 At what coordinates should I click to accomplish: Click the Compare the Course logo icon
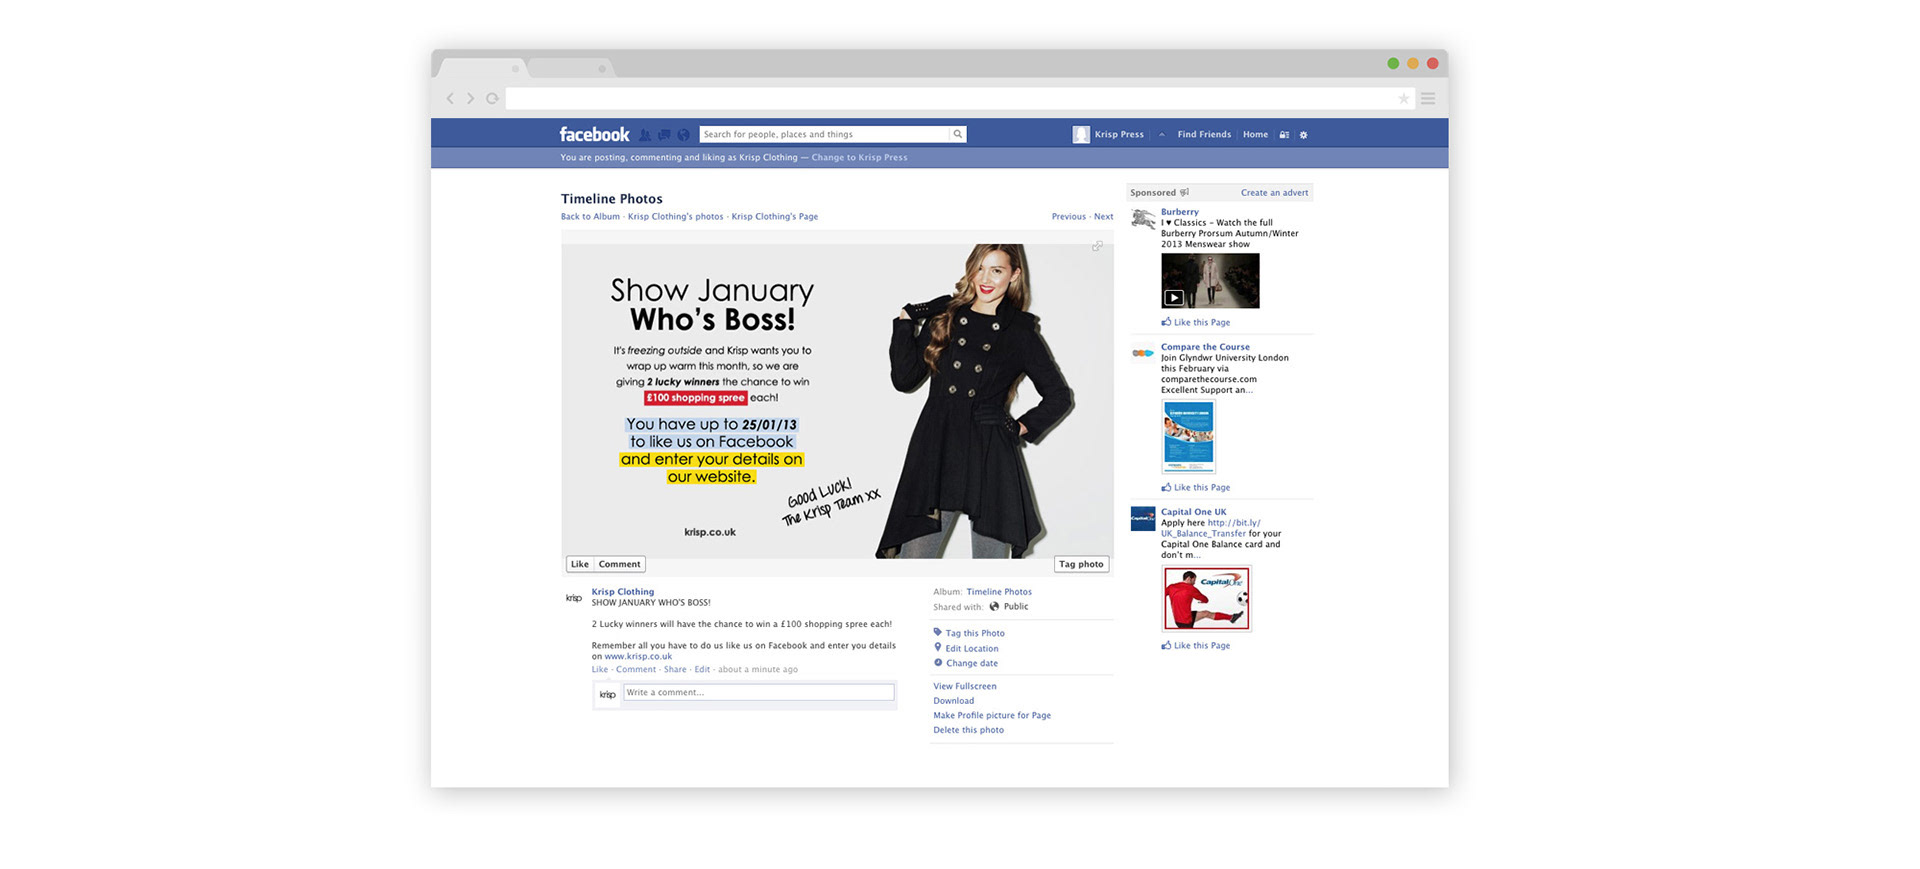[1143, 353]
